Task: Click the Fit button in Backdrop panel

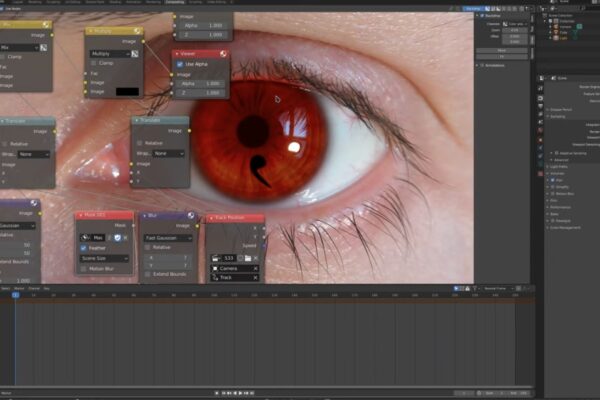Action: tap(502, 57)
